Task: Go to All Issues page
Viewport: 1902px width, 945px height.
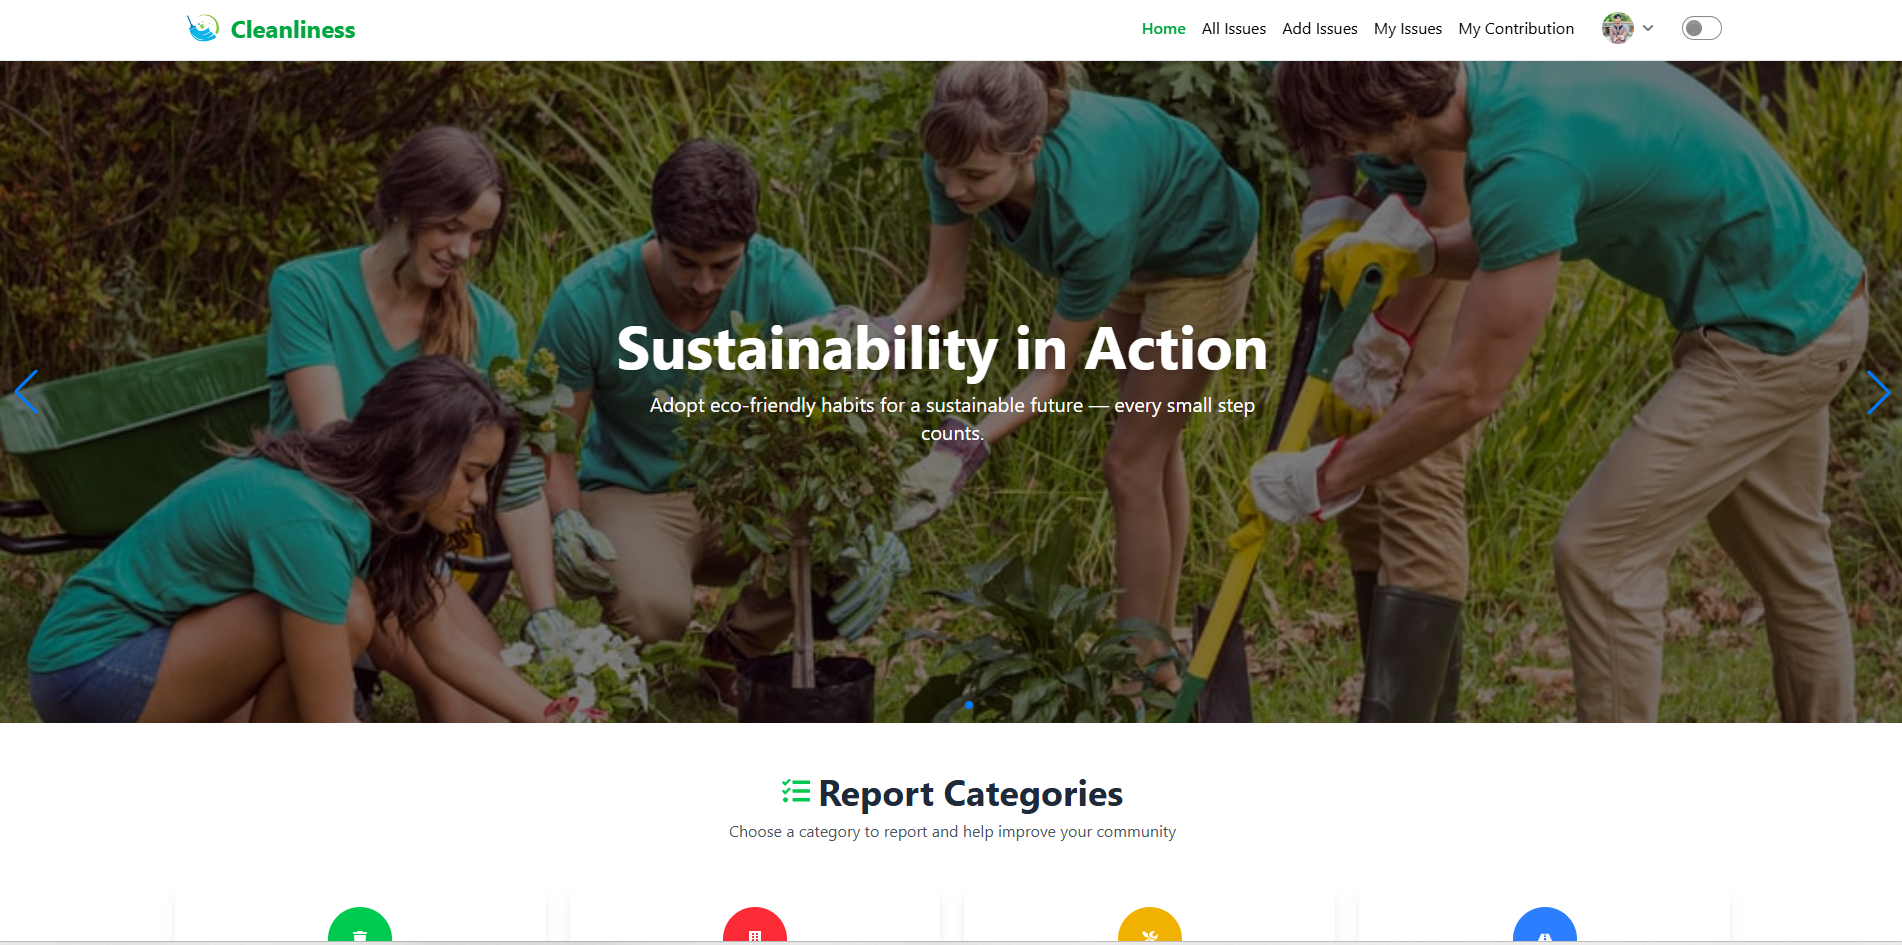Action: tap(1234, 29)
